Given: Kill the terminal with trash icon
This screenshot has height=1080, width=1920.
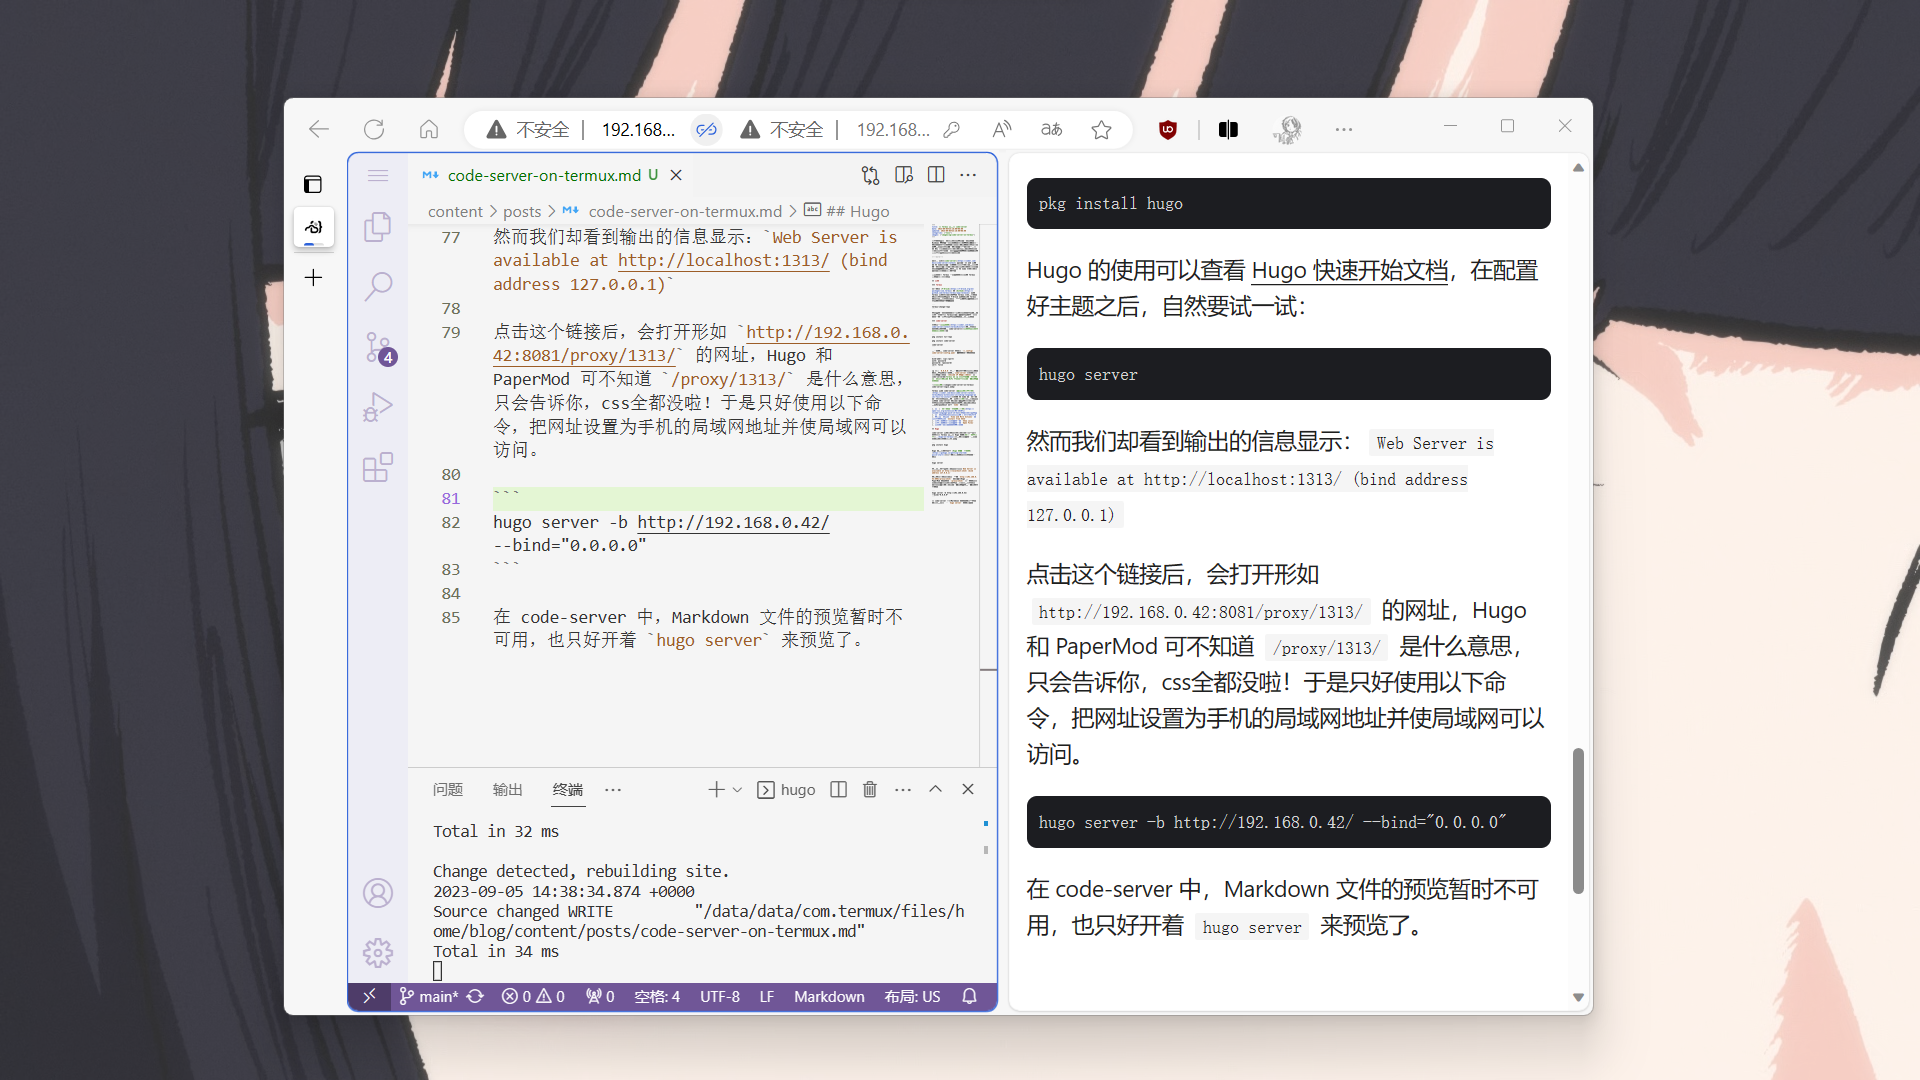Looking at the screenshot, I should (870, 790).
